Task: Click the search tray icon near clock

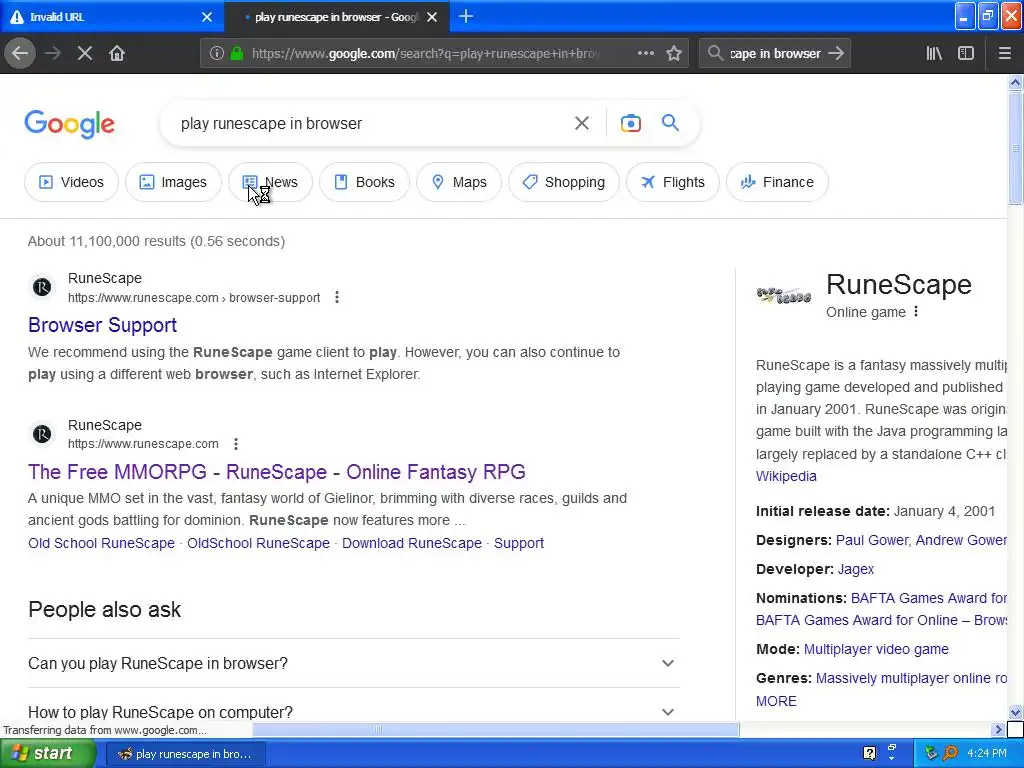Action: point(950,753)
